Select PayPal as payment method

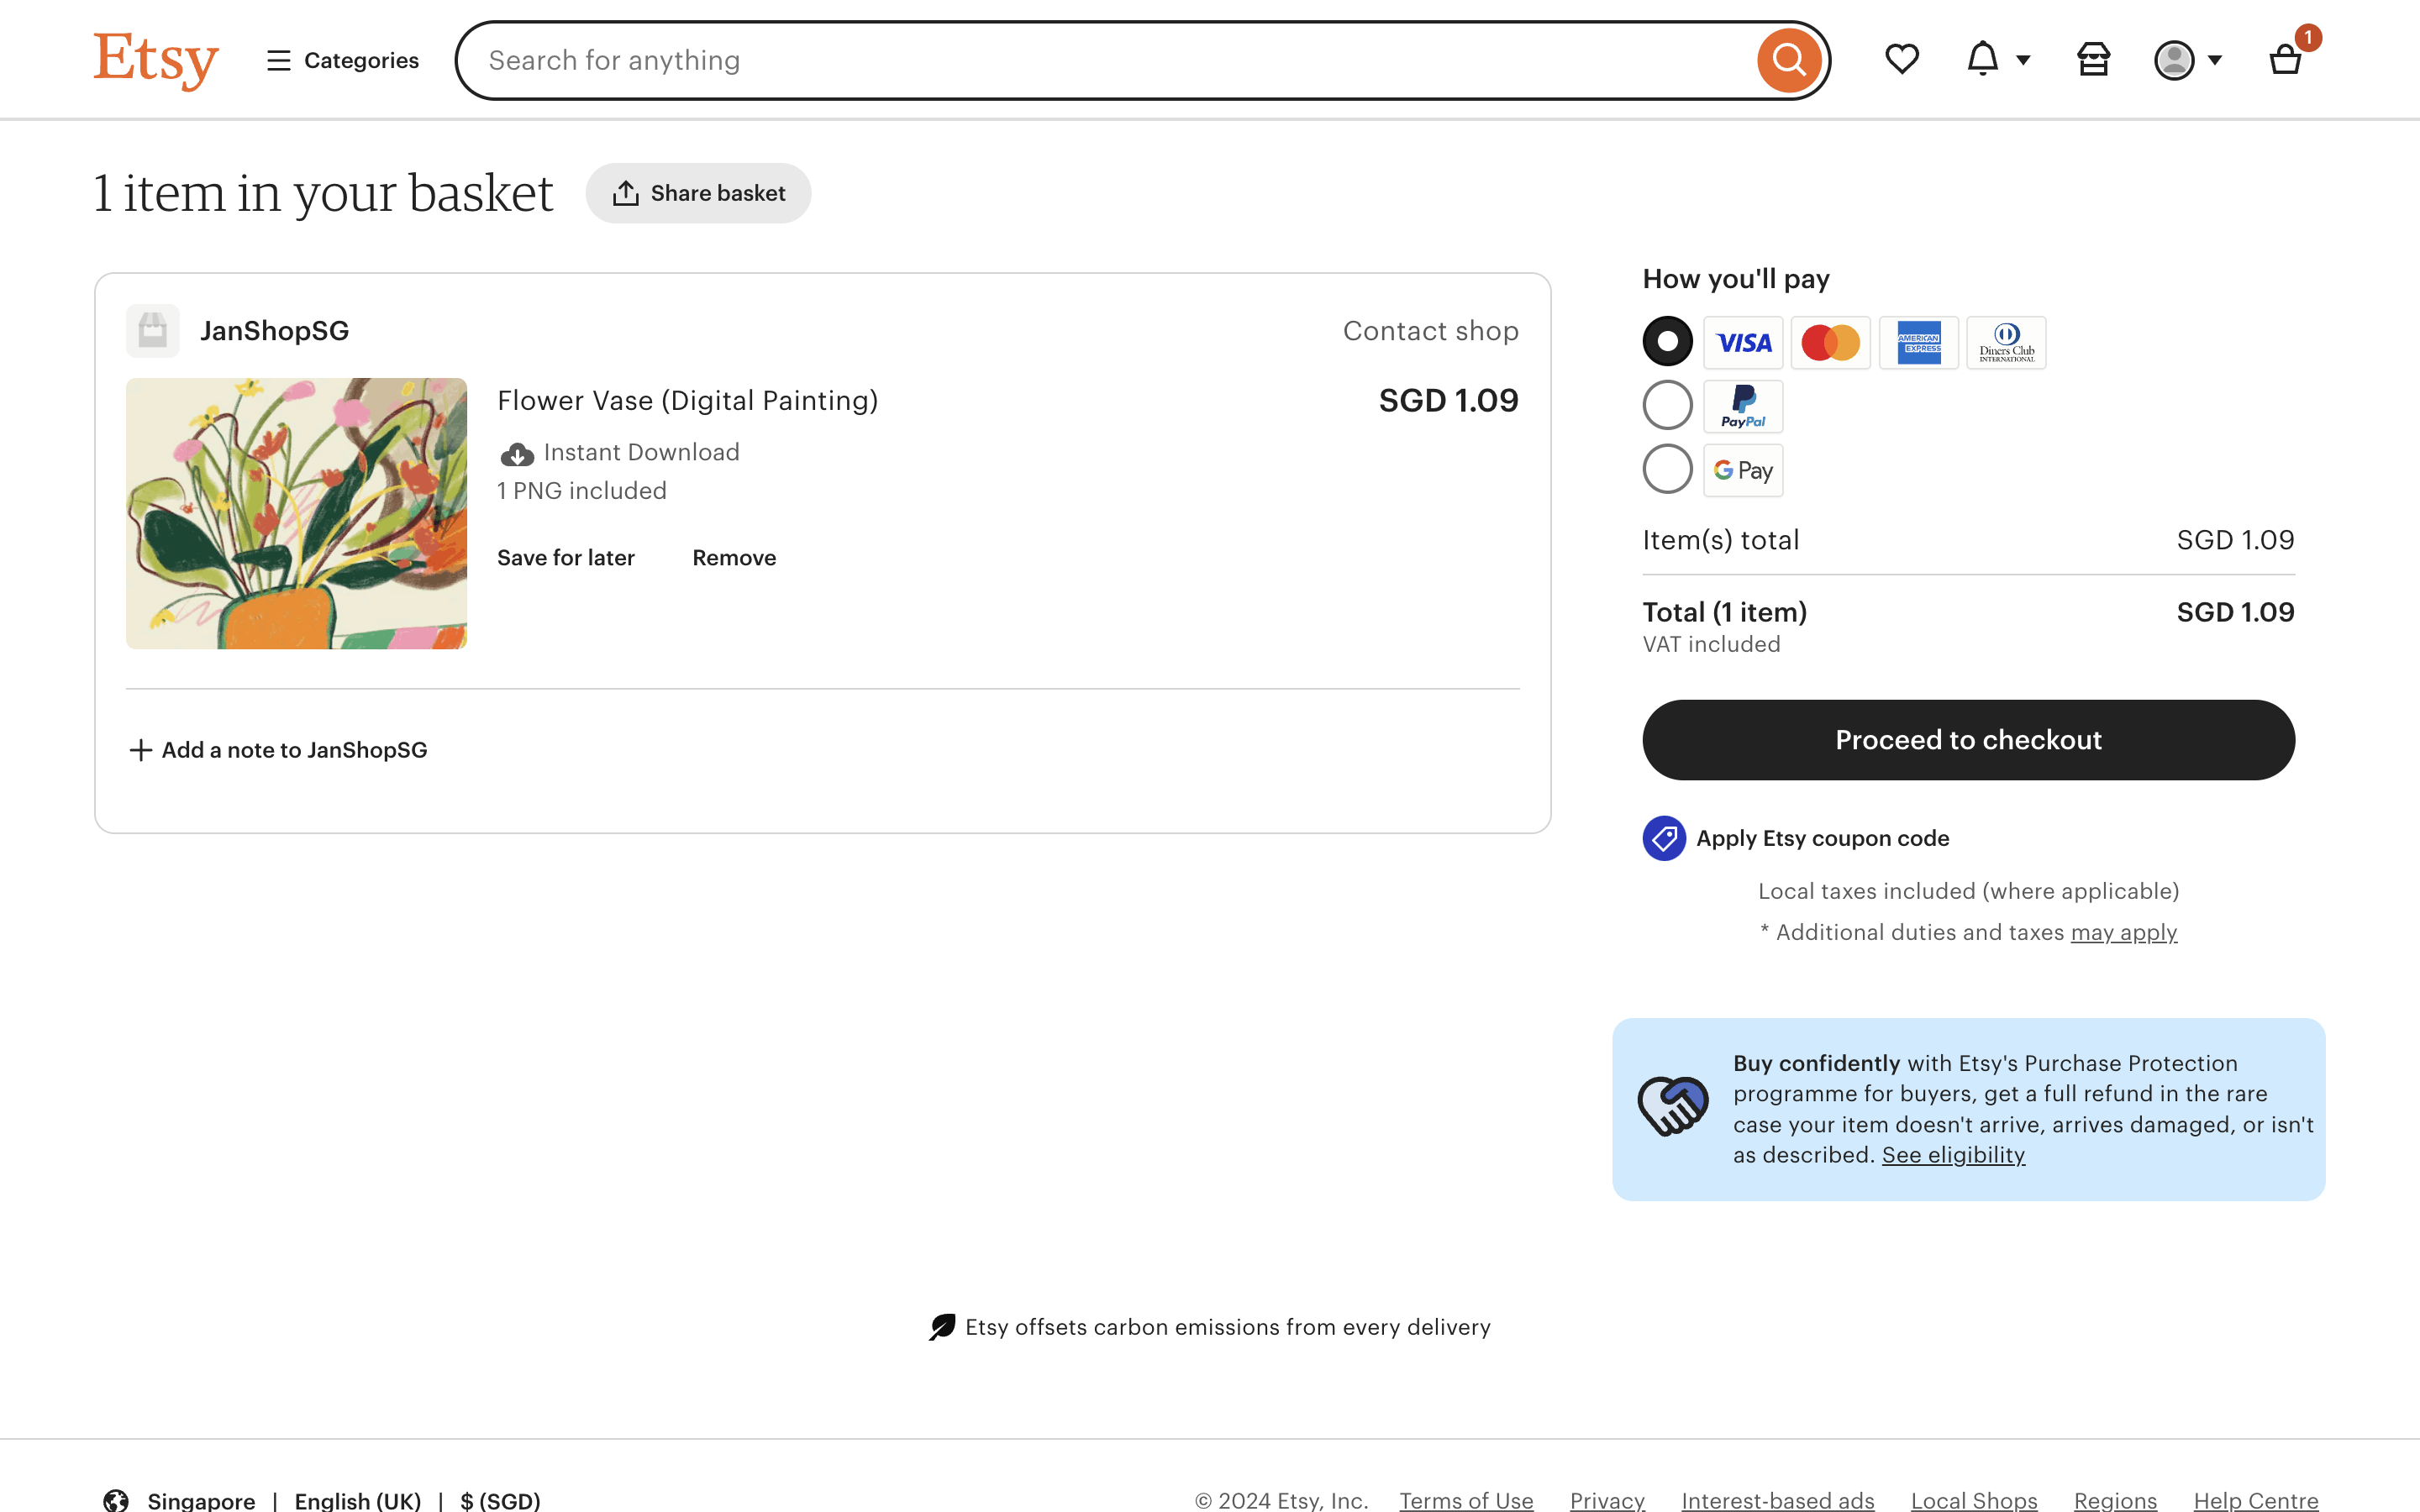pos(1667,406)
